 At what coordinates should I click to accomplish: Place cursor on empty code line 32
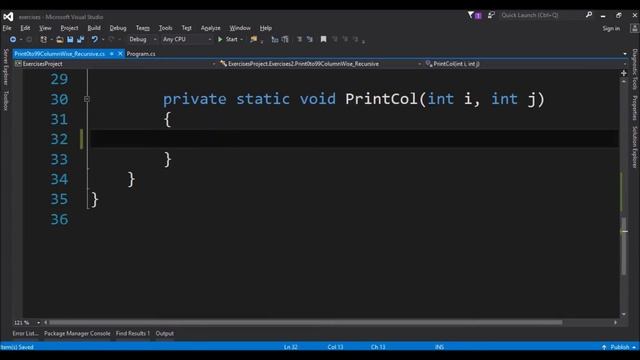click(x=354, y=139)
